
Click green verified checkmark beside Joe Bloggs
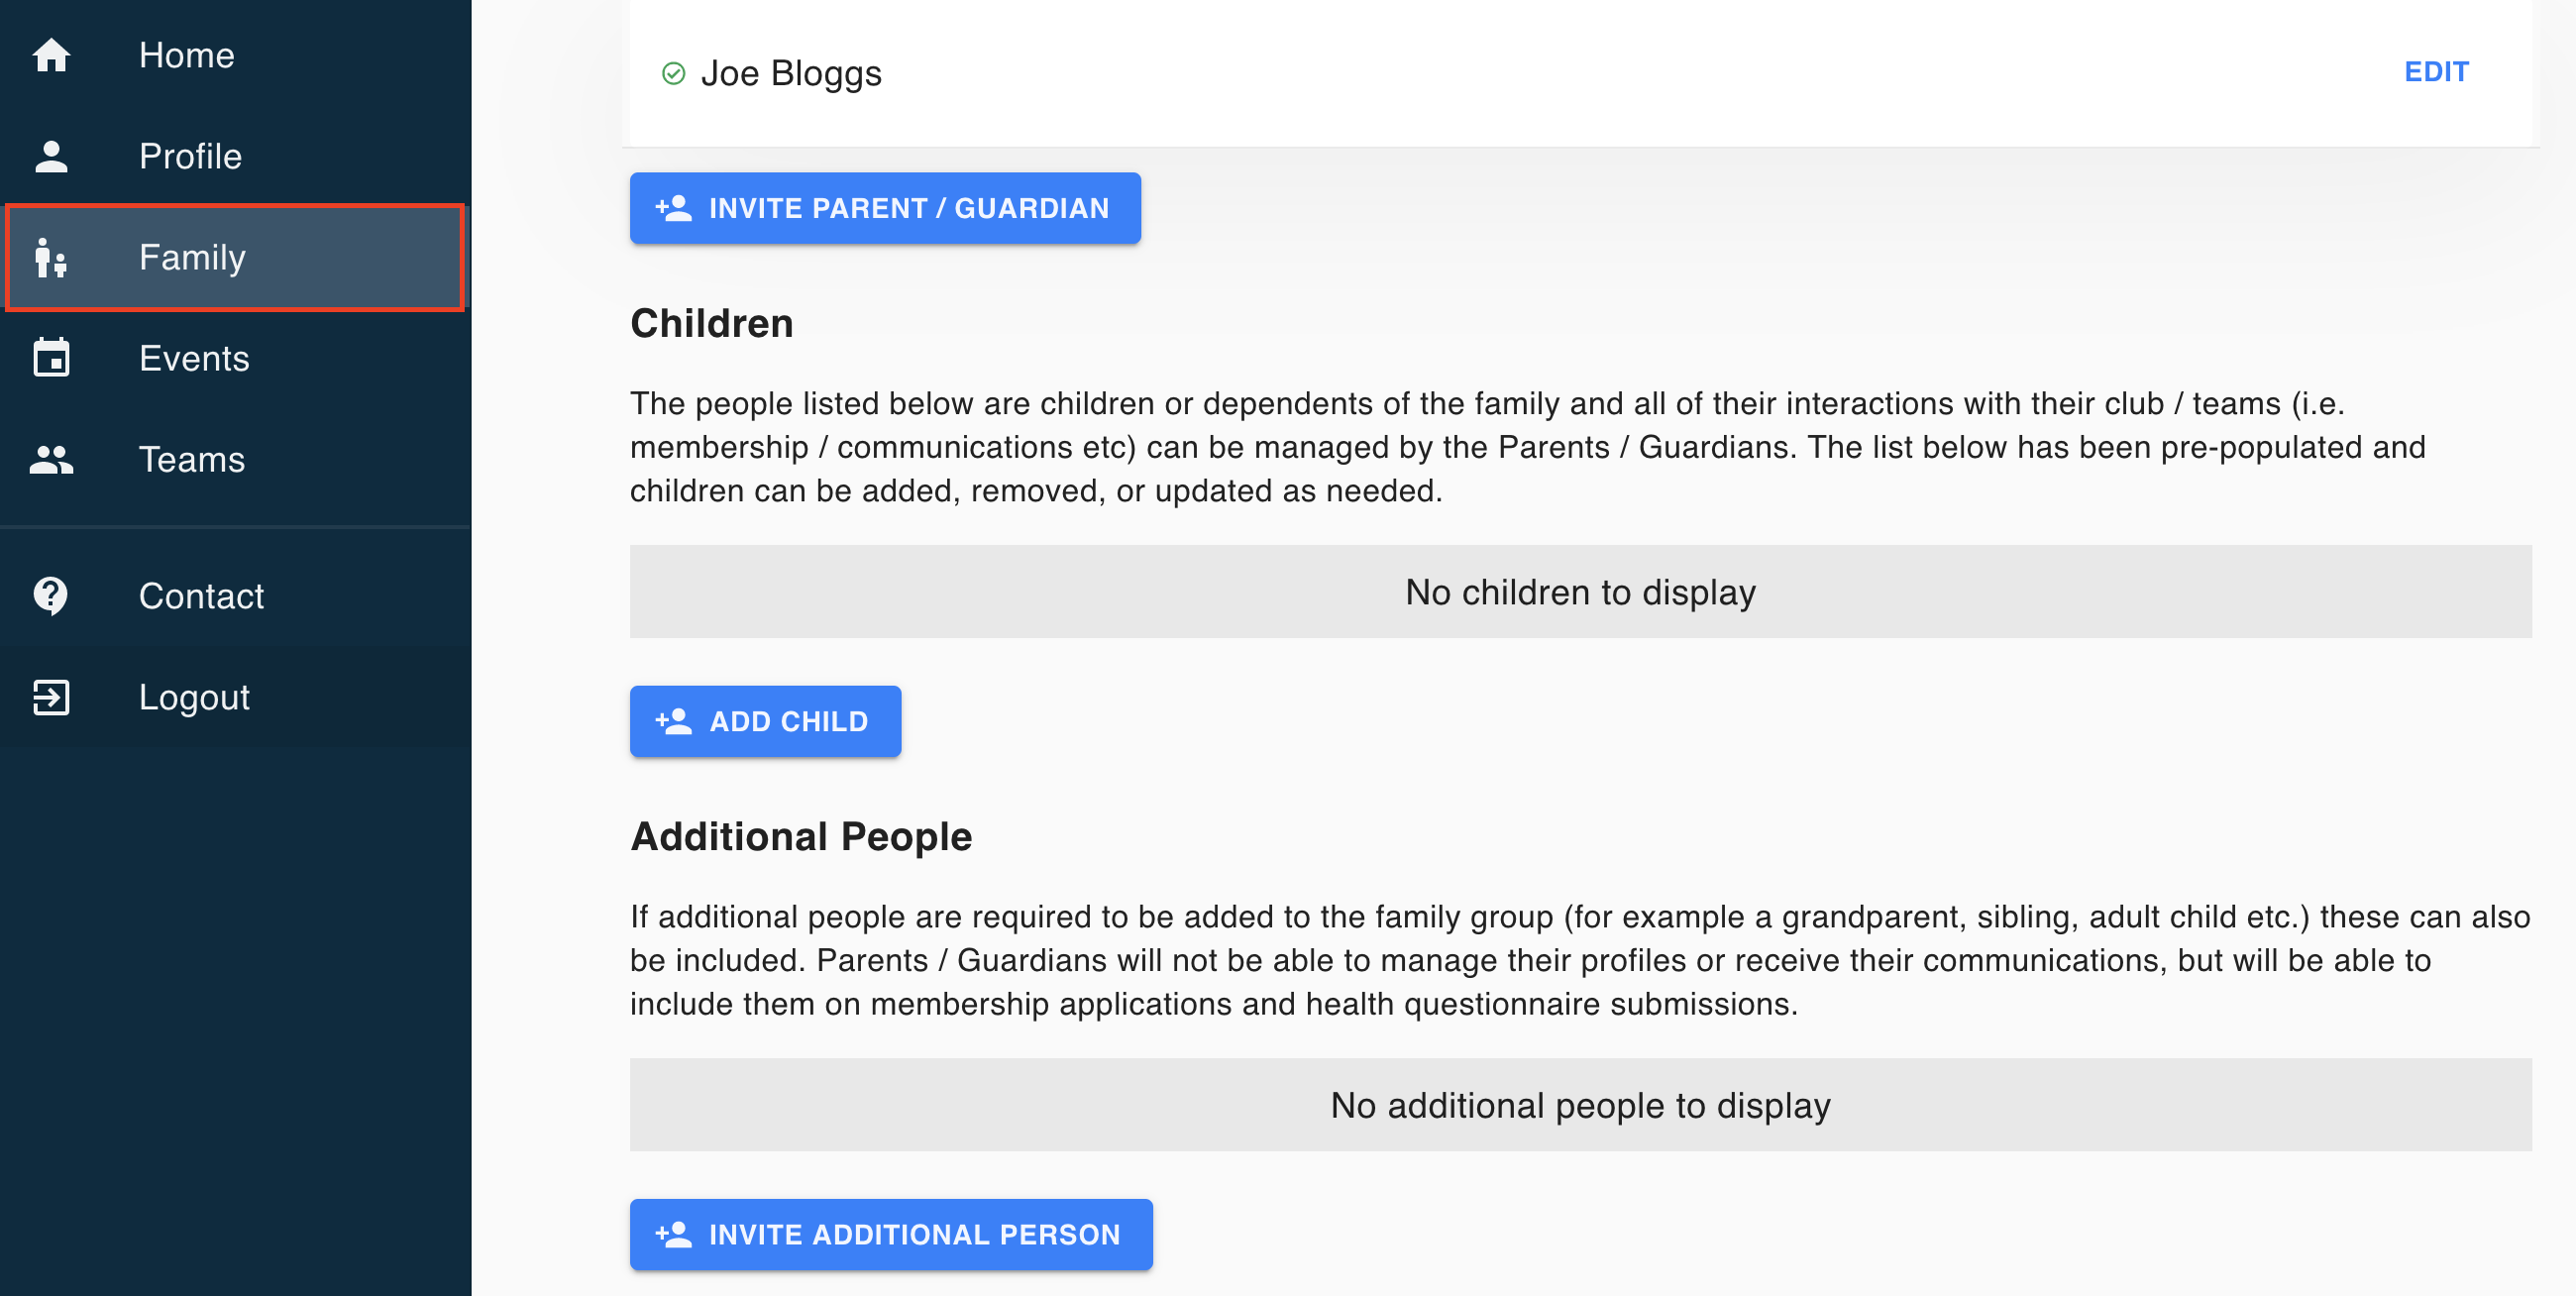click(x=674, y=73)
